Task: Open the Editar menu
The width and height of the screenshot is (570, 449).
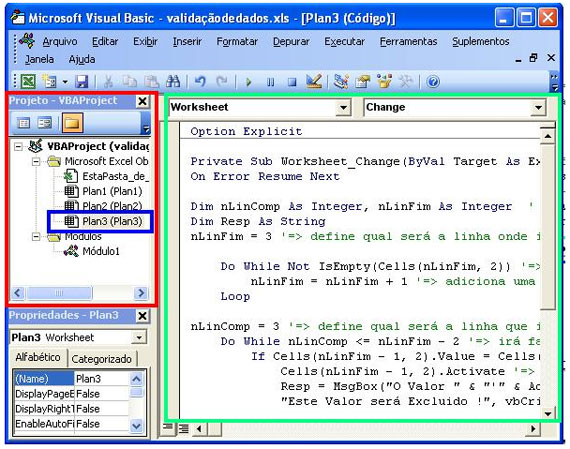Action: (x=105, y=41)
